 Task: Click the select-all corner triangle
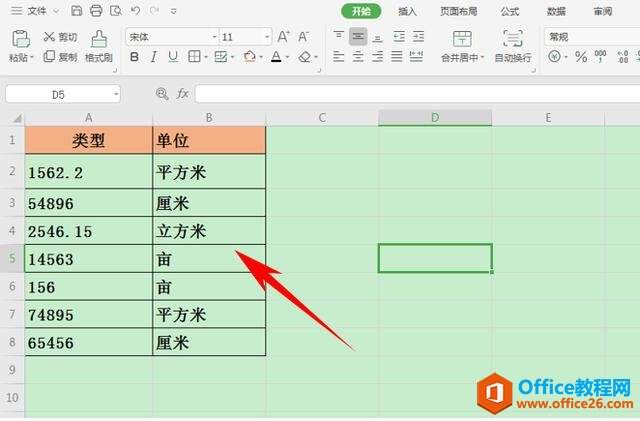point(16,118)
